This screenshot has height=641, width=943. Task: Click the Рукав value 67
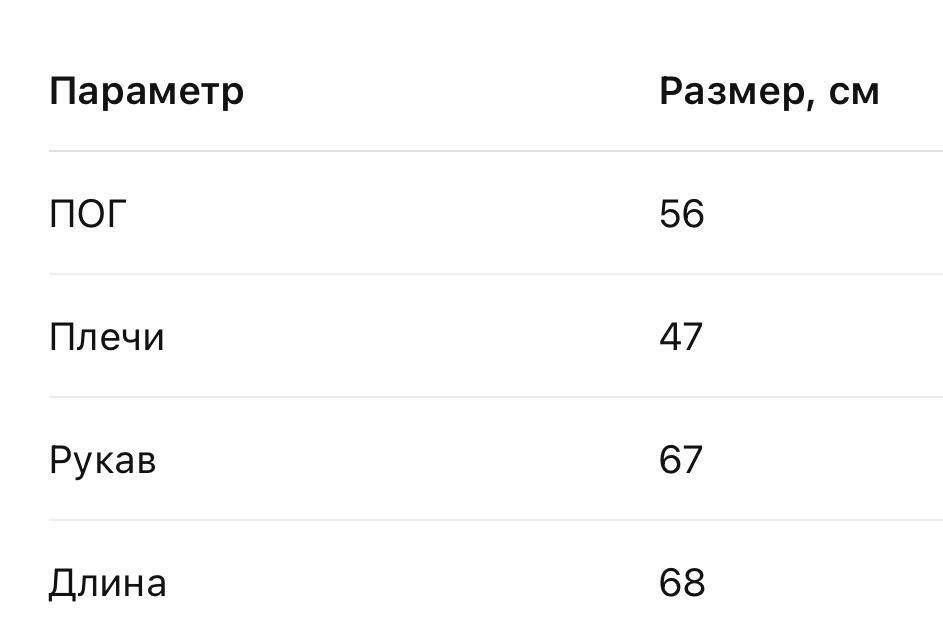(681, 460)
